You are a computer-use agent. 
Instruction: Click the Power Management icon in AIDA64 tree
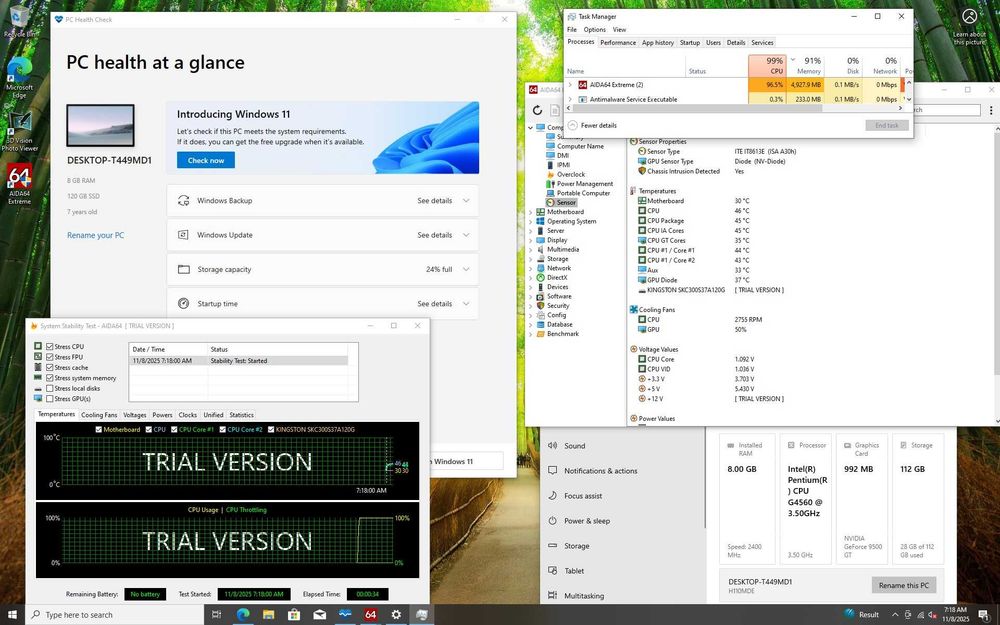(550, 184)
